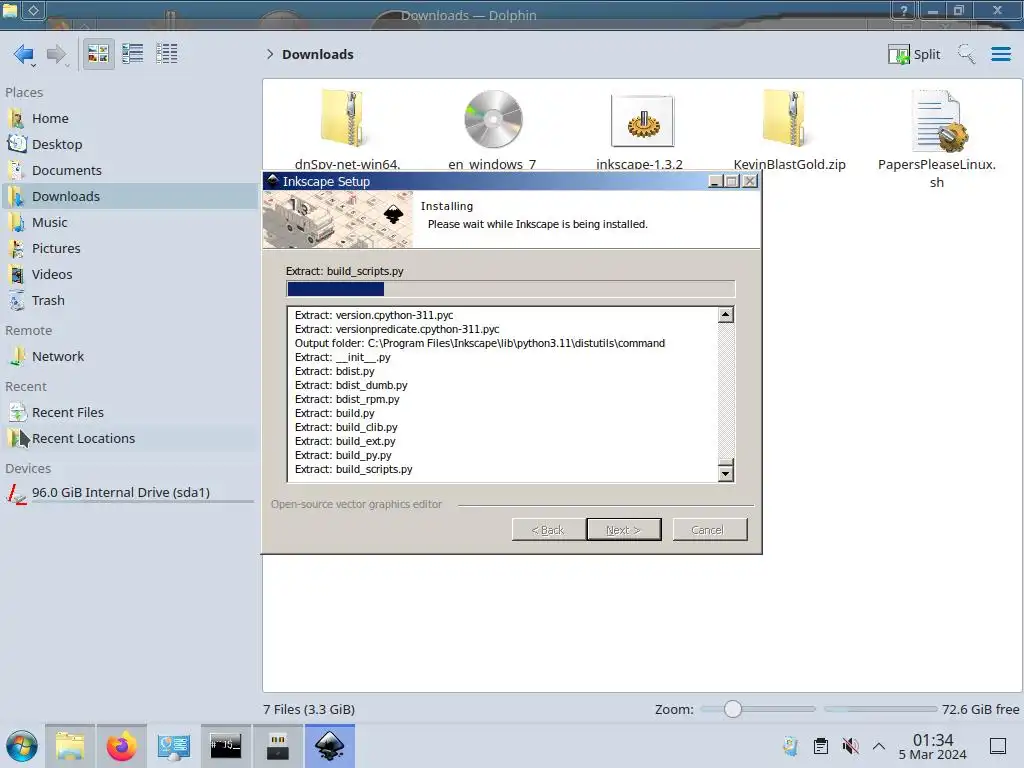Screen dimensions: 1024x768
Task: Open Recent Locations entry
Action: (131, 439)
